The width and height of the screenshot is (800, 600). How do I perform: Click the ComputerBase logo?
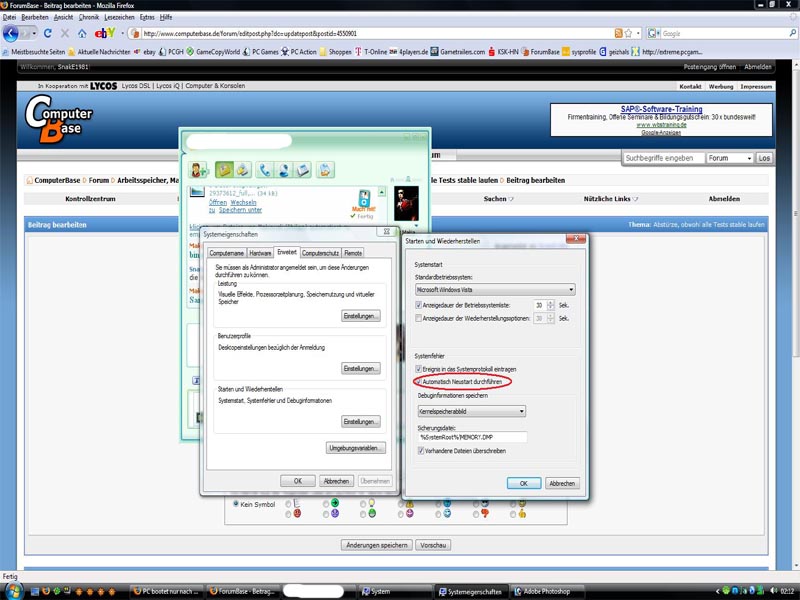pos(59,119)
